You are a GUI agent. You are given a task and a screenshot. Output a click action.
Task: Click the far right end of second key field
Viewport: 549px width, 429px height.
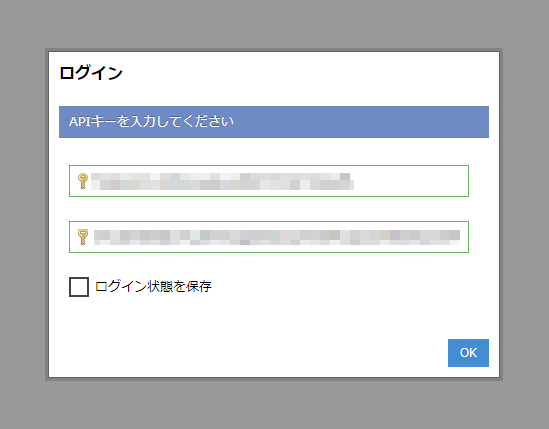pos(464,237)
